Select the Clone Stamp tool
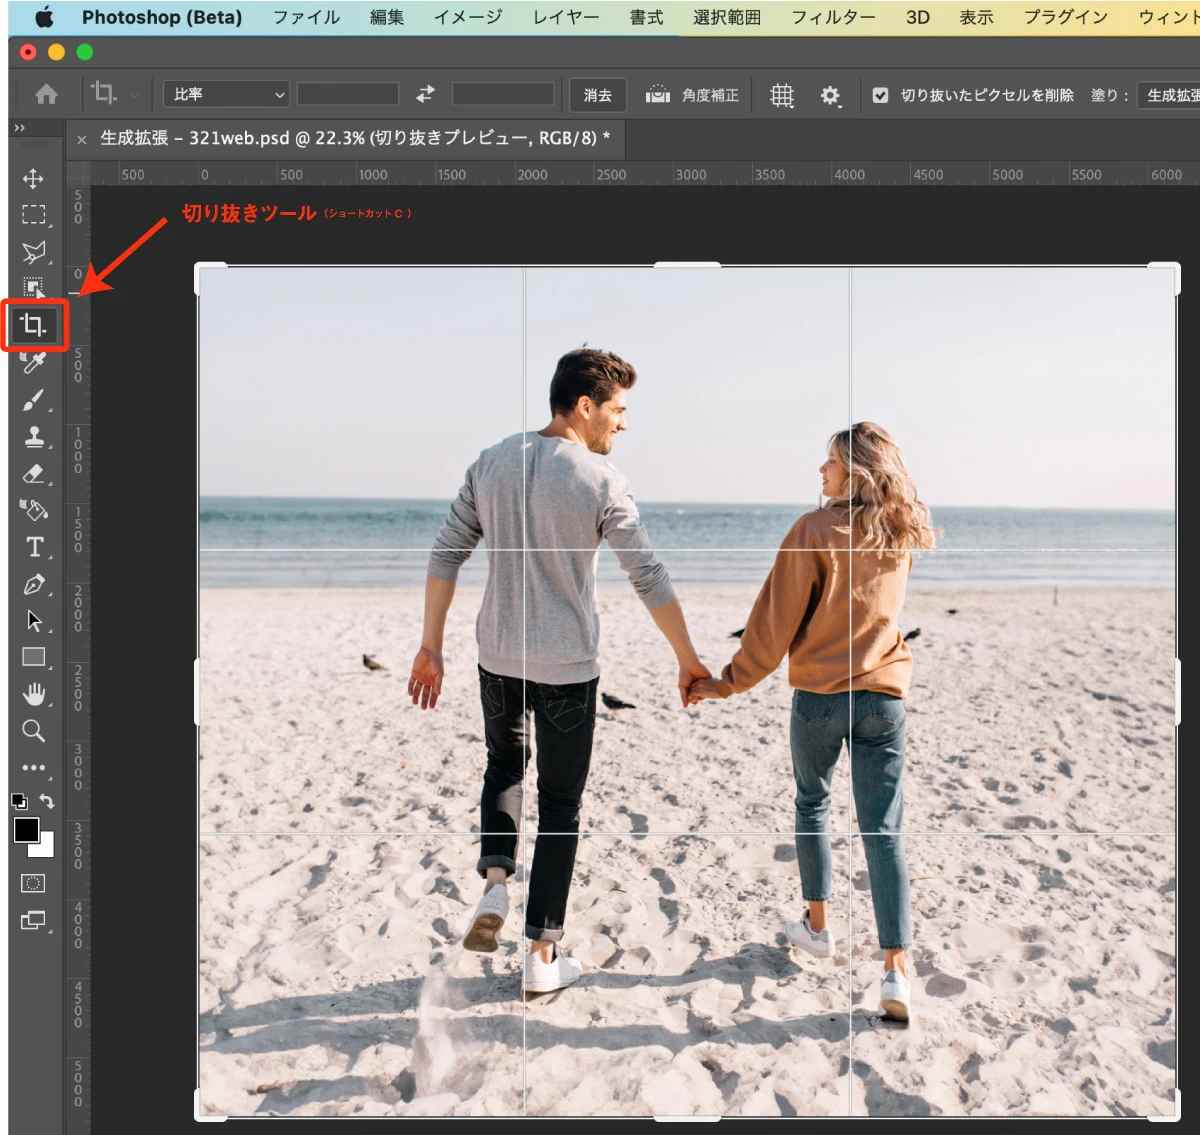The height and width of the screenshot is (1135, 1200). click(x=33, y=436)
